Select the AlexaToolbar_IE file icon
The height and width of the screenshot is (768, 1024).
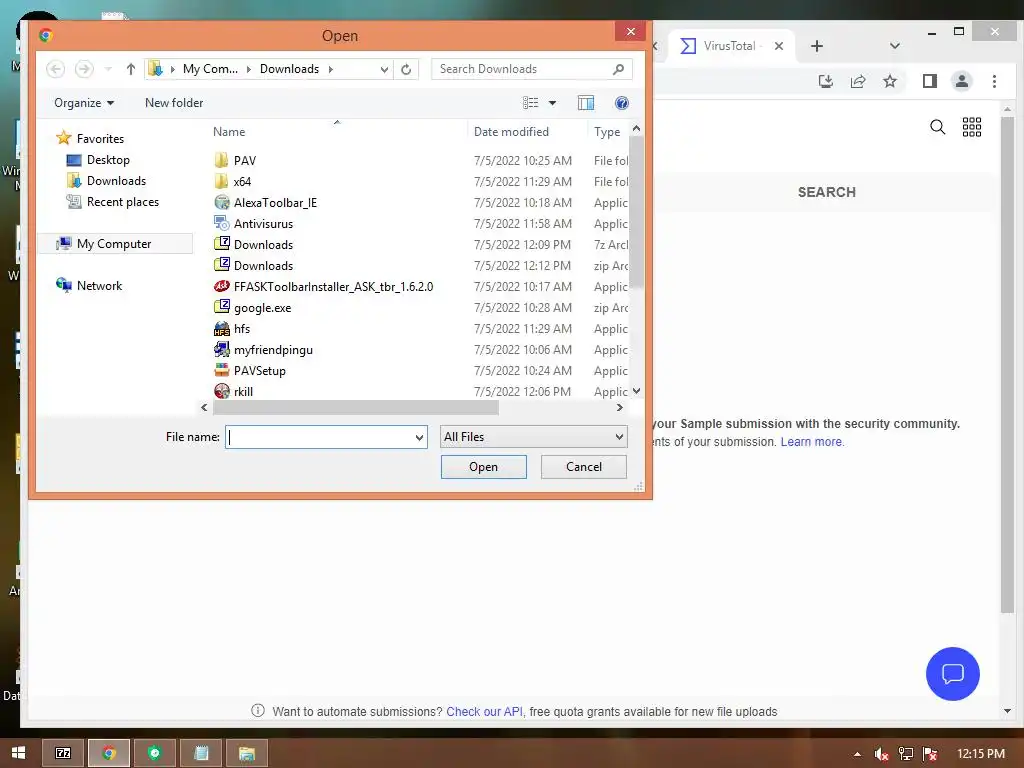[221, 202]
